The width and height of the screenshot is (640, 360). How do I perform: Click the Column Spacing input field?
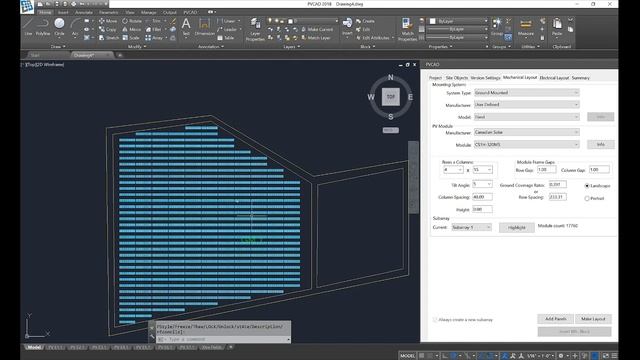point(482,197)
